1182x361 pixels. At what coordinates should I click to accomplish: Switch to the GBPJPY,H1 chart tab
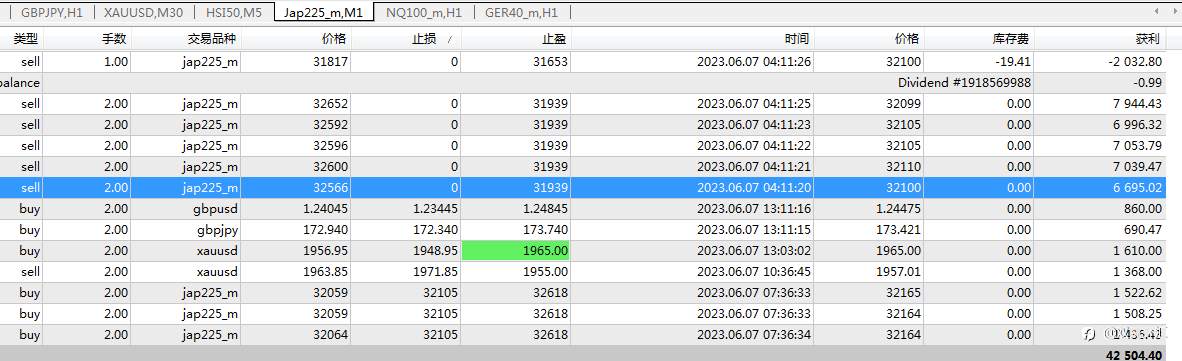coord(51,12)
